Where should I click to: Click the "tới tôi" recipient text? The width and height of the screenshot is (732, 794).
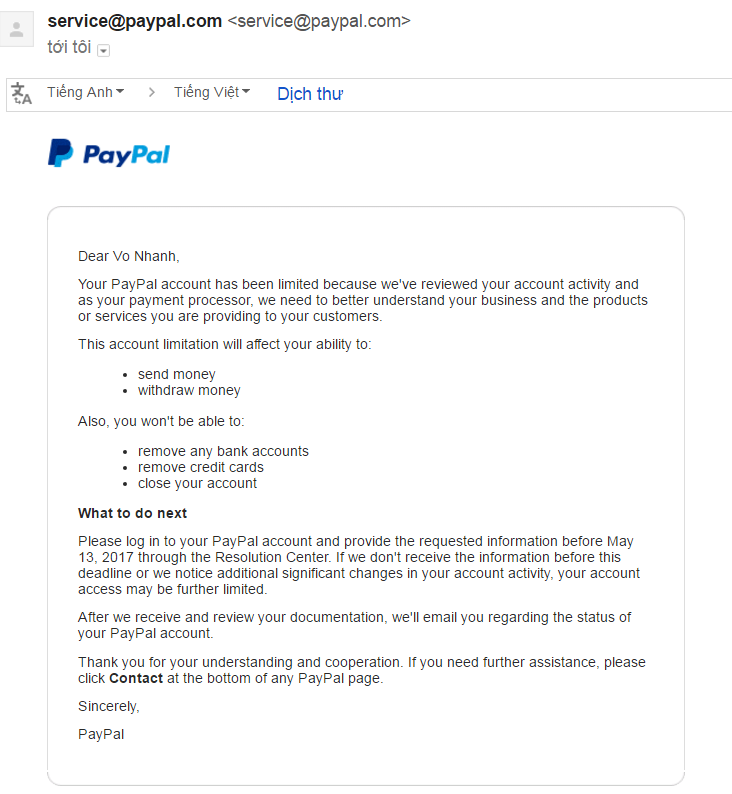(x=69, y=48)
